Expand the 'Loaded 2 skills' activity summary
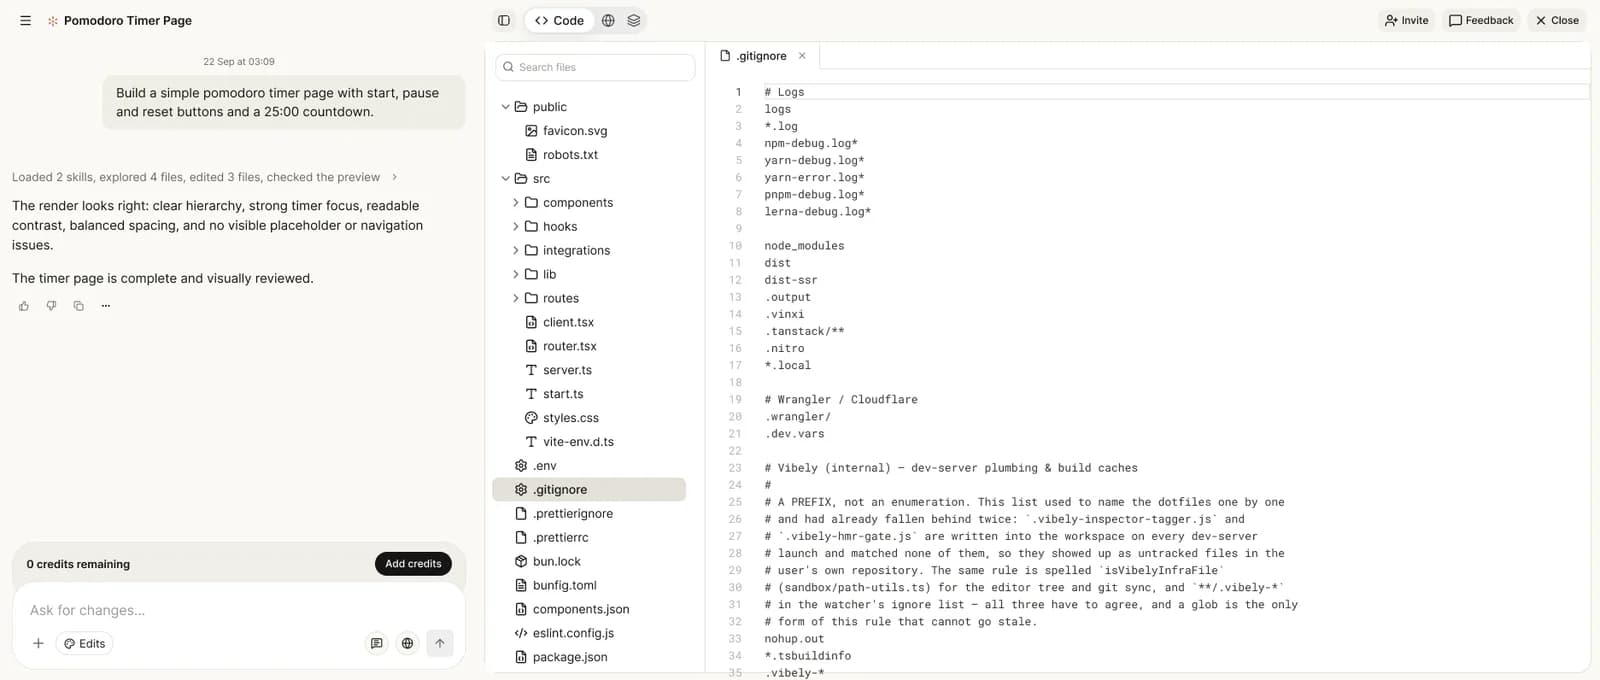The height and width of the screenshot is (680, 1600). pos(205,177)
